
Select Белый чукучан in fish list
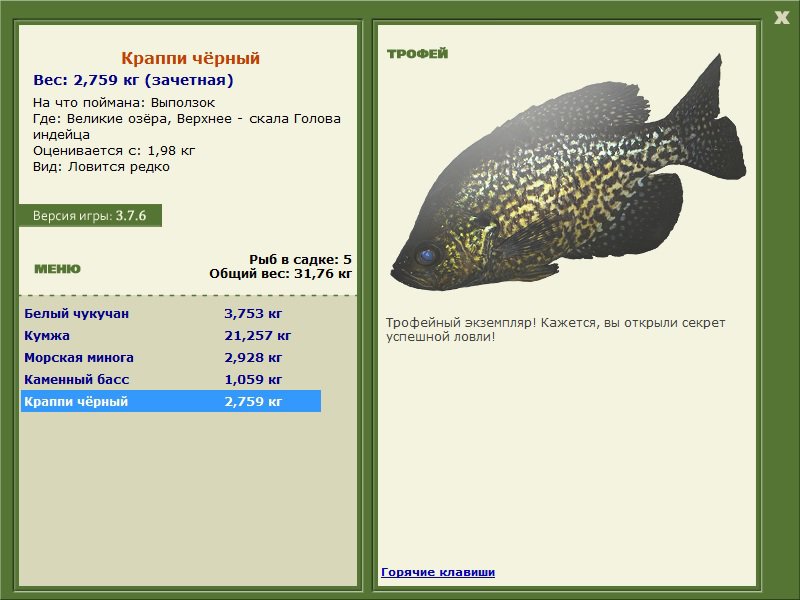pos(171,313)
